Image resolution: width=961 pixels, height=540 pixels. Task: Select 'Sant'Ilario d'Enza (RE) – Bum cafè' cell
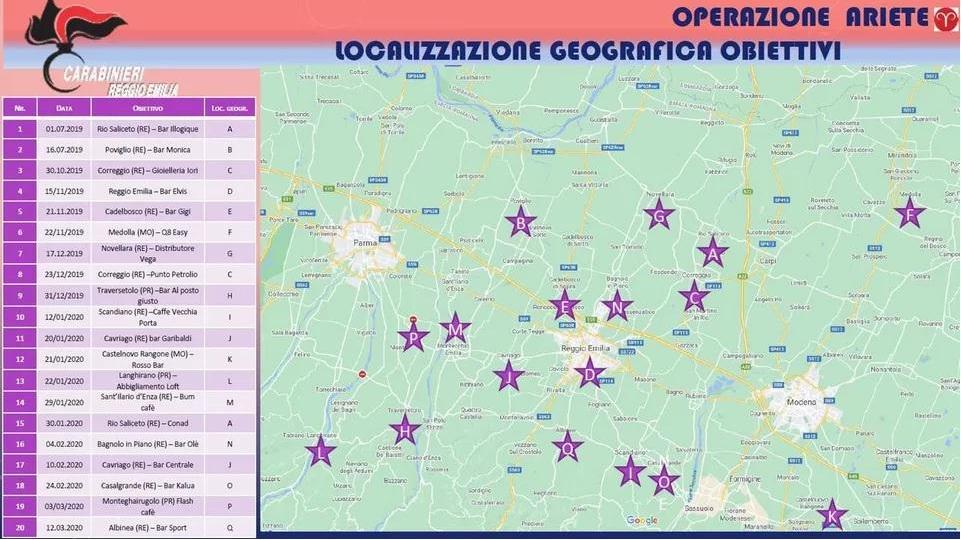[x=148, y=402]
